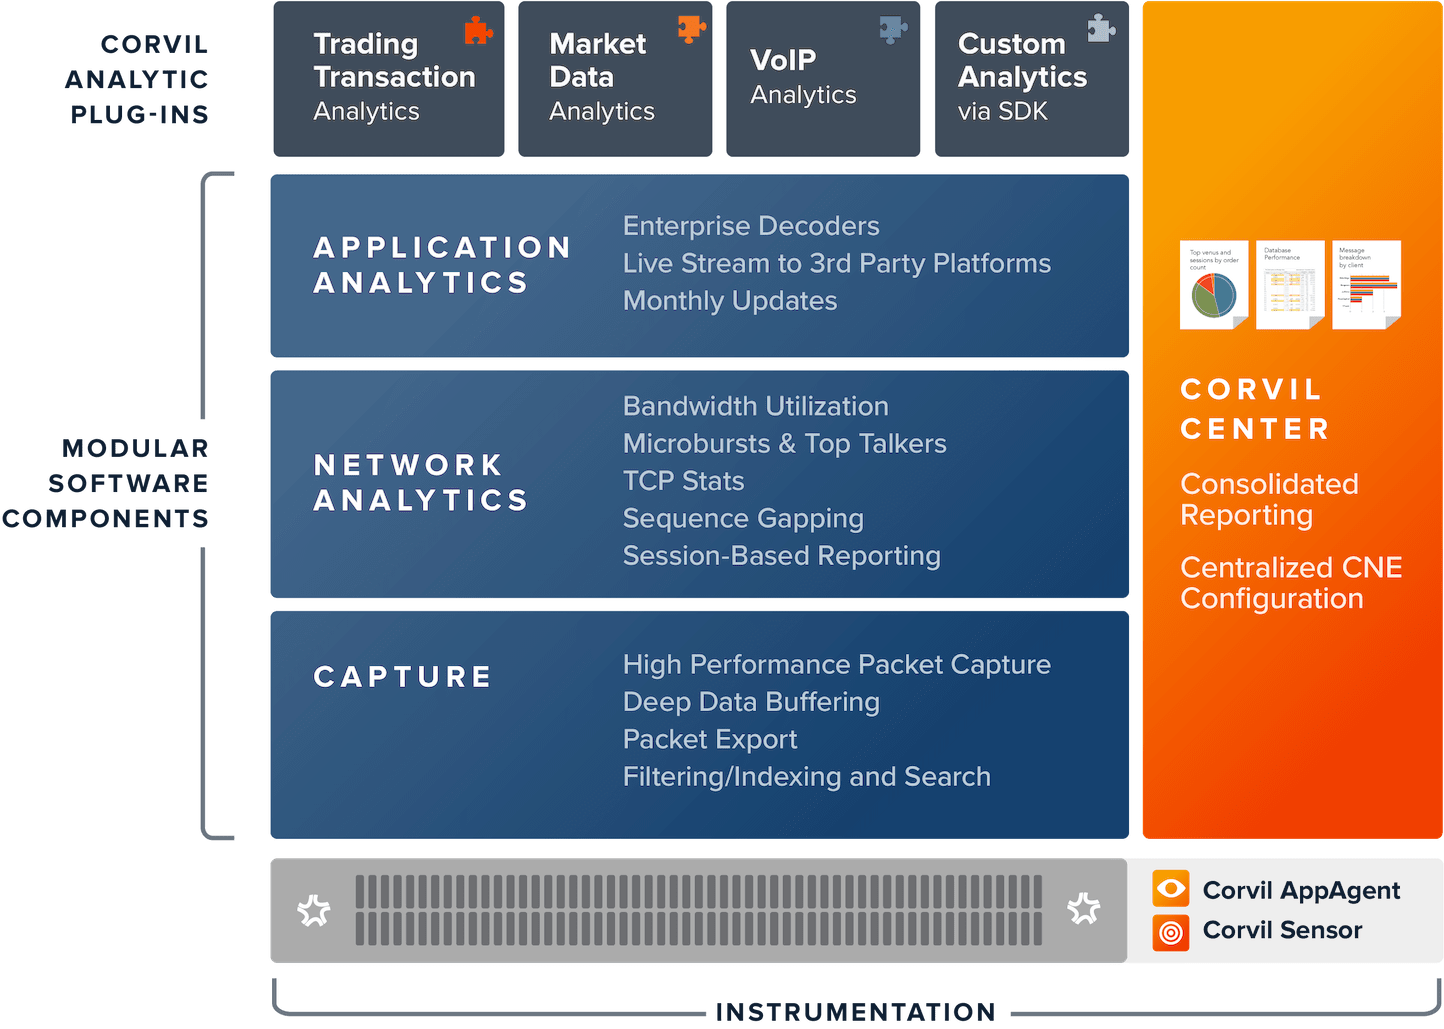This screenshot has width=1444, height=1029.
Task: Click Microbursts & Top Talkers text
Action: 785,443
